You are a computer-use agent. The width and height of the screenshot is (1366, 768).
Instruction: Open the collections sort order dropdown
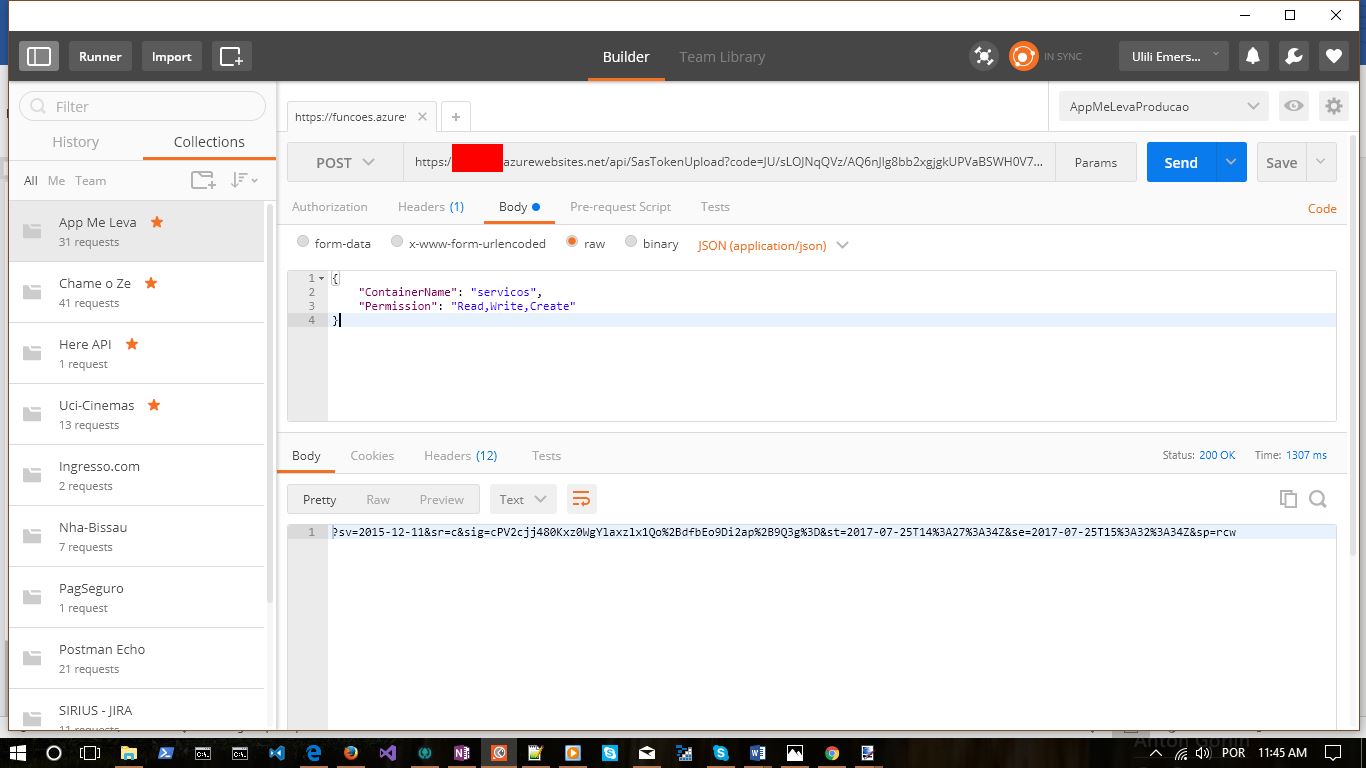[244, 180]
